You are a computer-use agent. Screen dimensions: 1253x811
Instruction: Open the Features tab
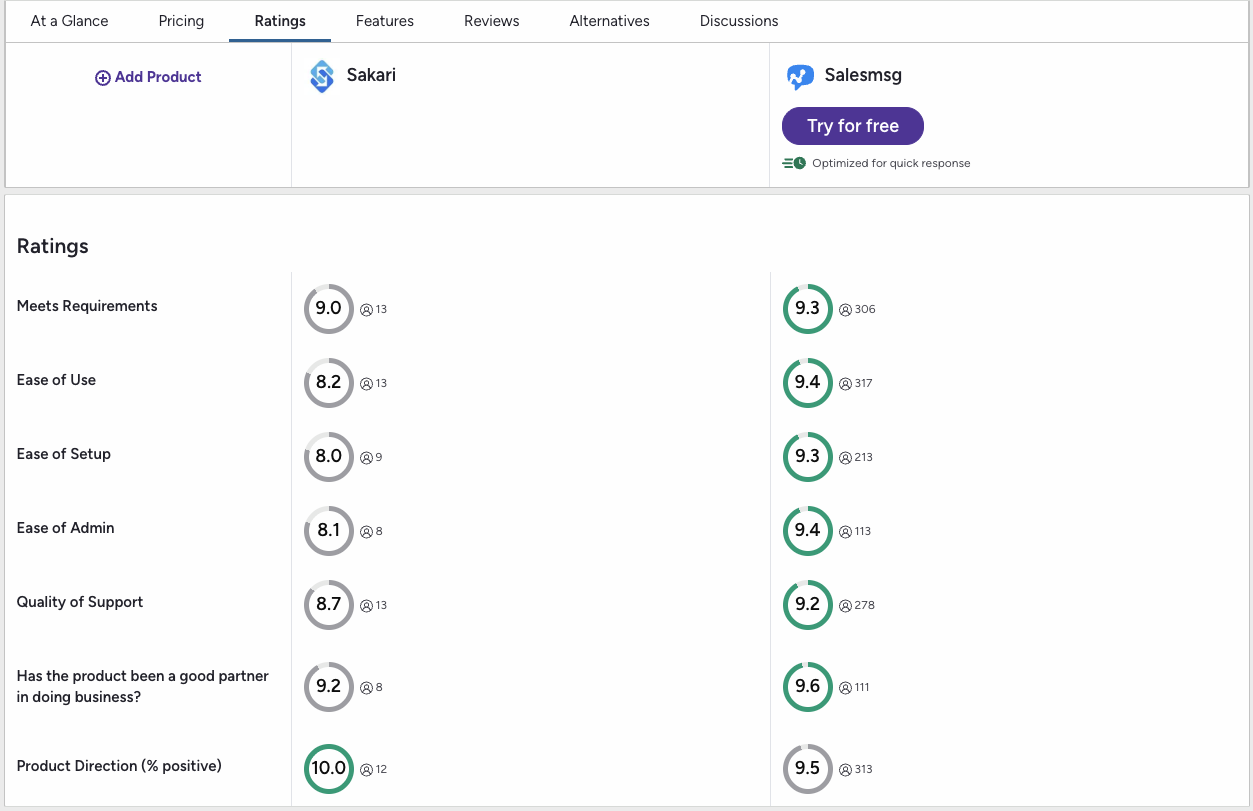(x=384, y=20)
